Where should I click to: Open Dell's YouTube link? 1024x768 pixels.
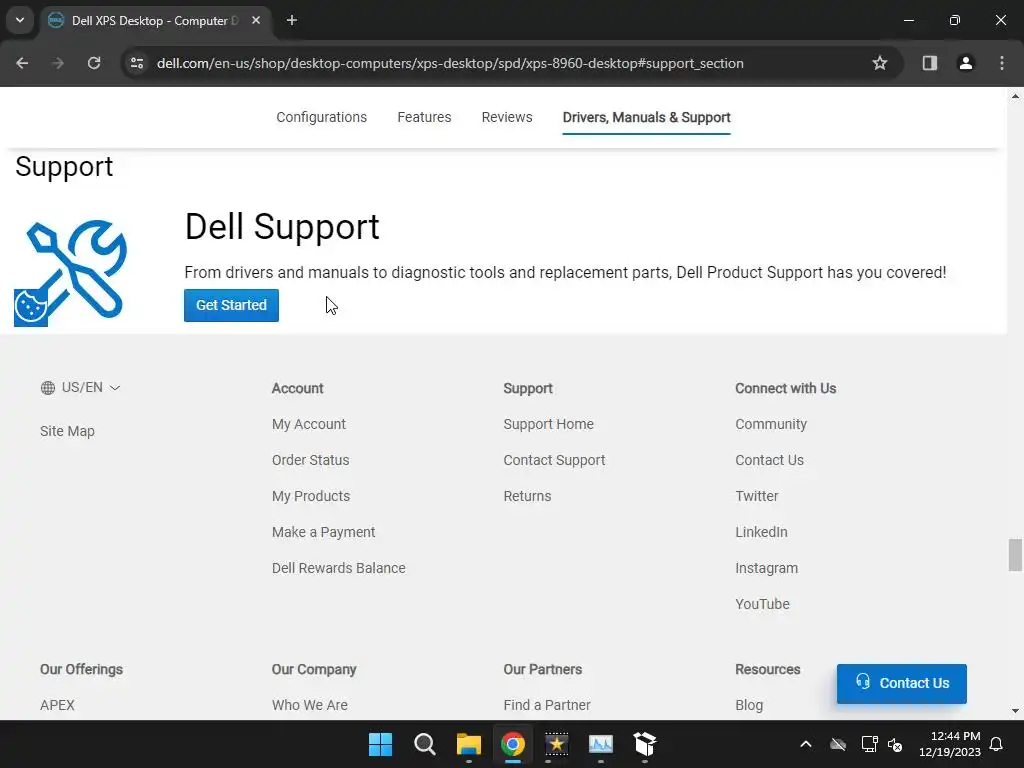[762, 604]
